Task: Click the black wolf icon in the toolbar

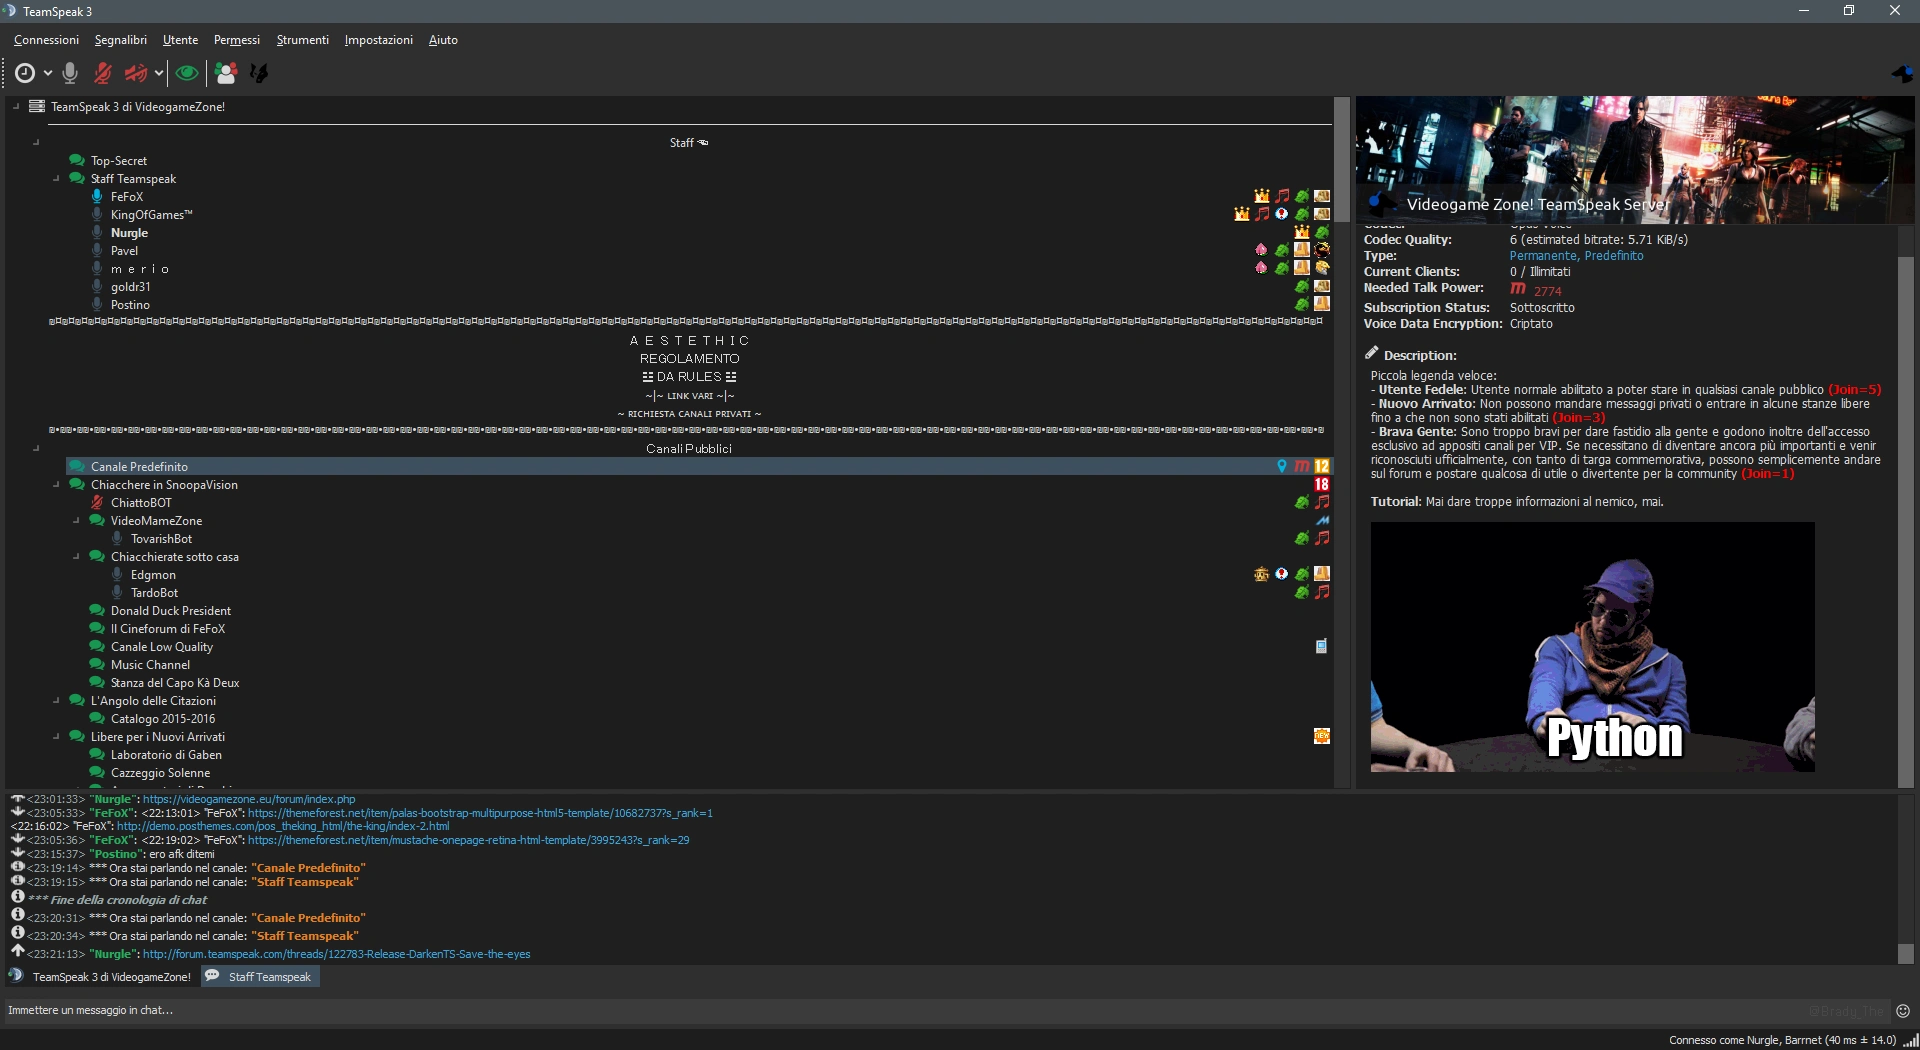Action: click(x=259, y=73)
